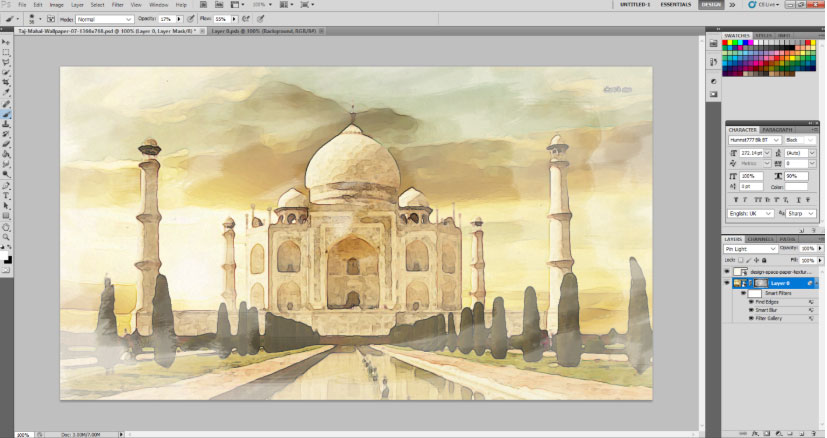Select the Crop tool
The height and width of the screenshot is (438, 827).
6,83
